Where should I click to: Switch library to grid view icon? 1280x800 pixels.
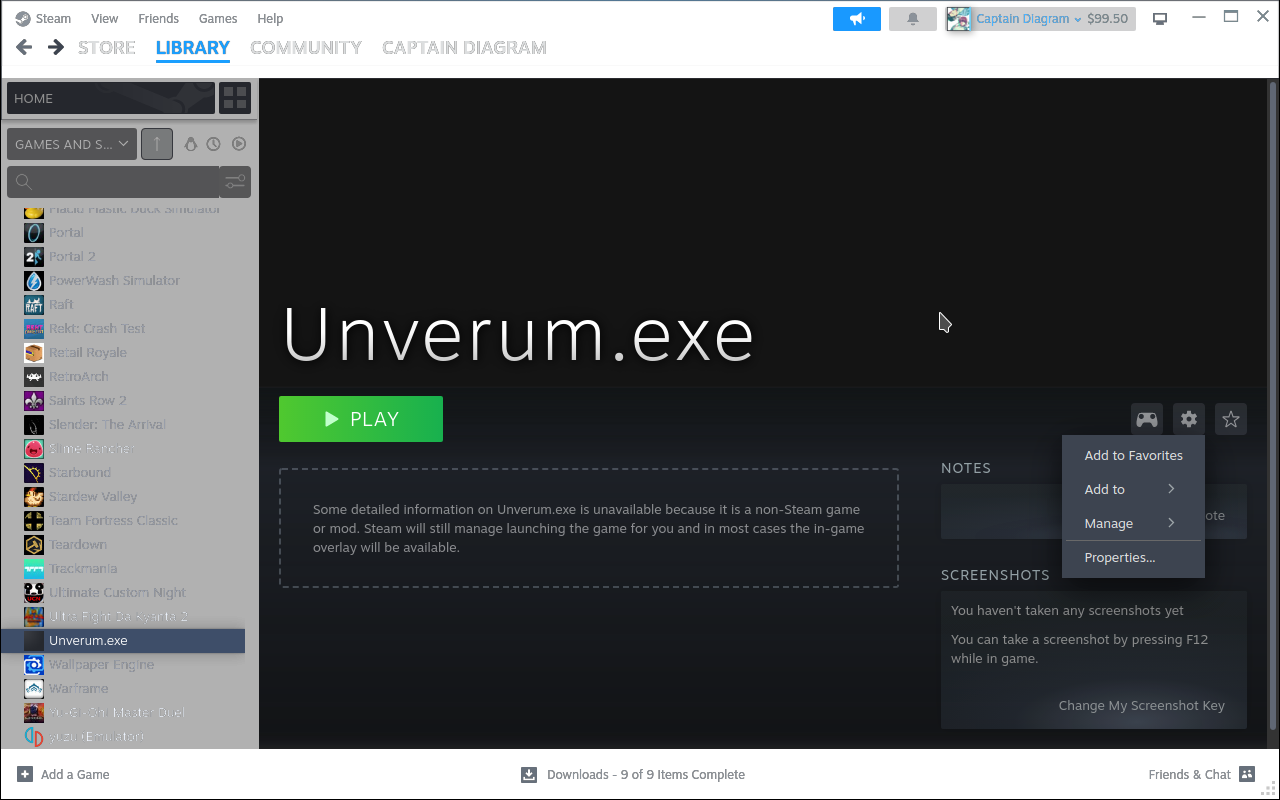click(x=235, y=98)
